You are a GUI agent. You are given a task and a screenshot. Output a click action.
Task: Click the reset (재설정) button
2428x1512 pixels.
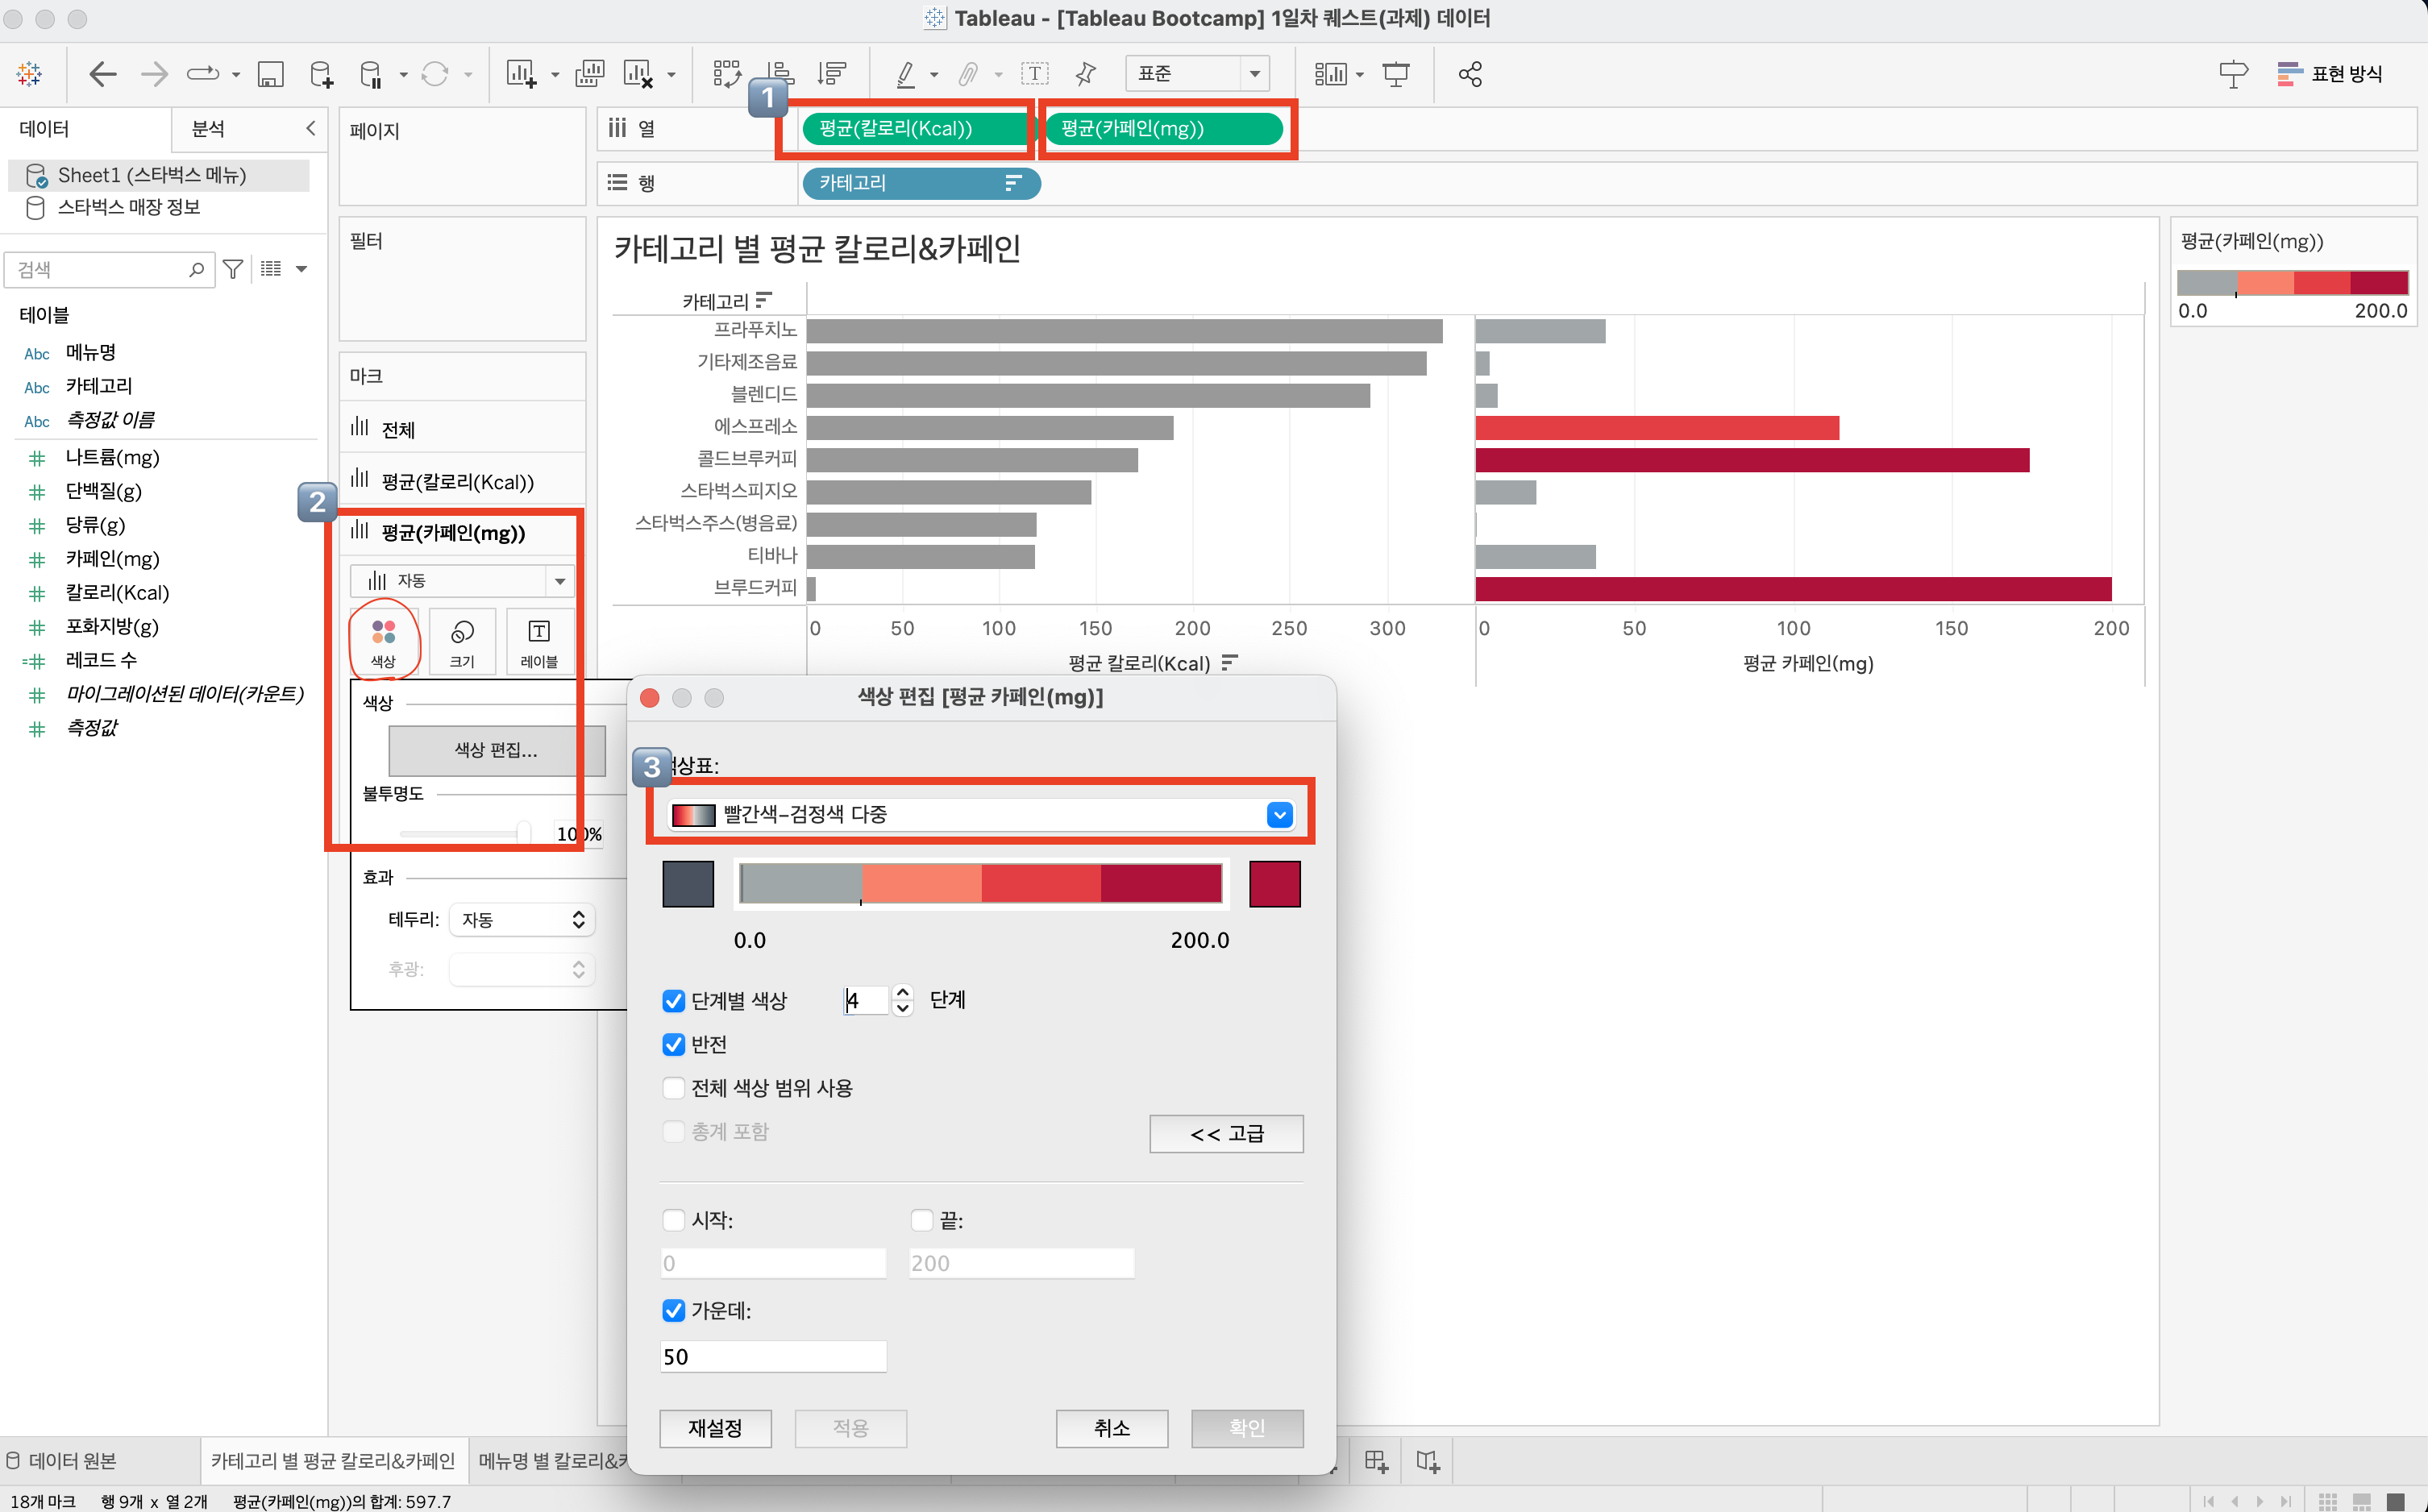click(715, 1428)
